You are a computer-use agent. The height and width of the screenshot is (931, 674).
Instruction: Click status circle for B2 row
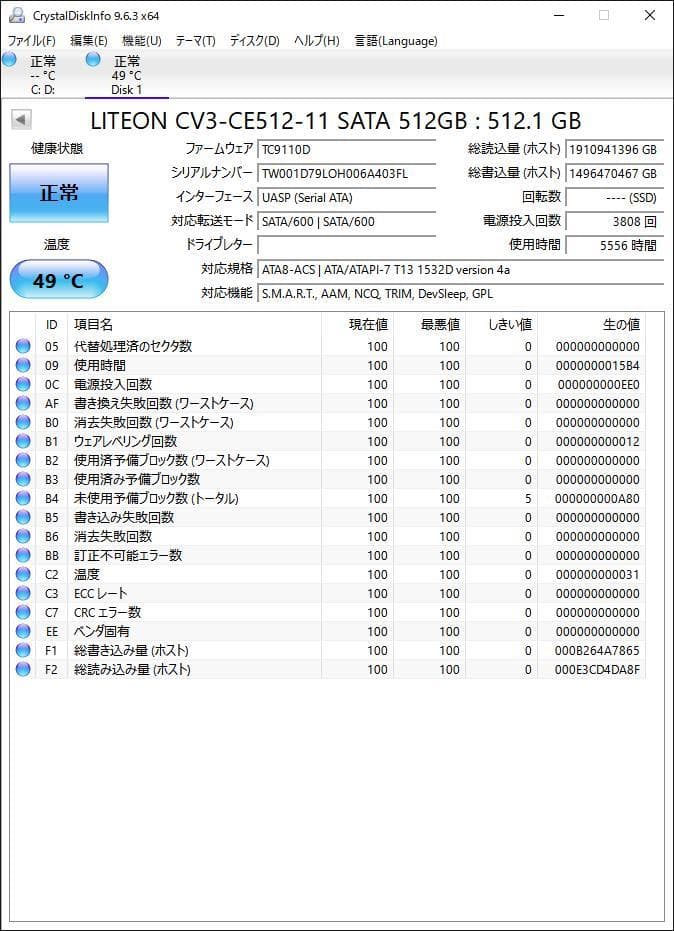tap(23, 460)
